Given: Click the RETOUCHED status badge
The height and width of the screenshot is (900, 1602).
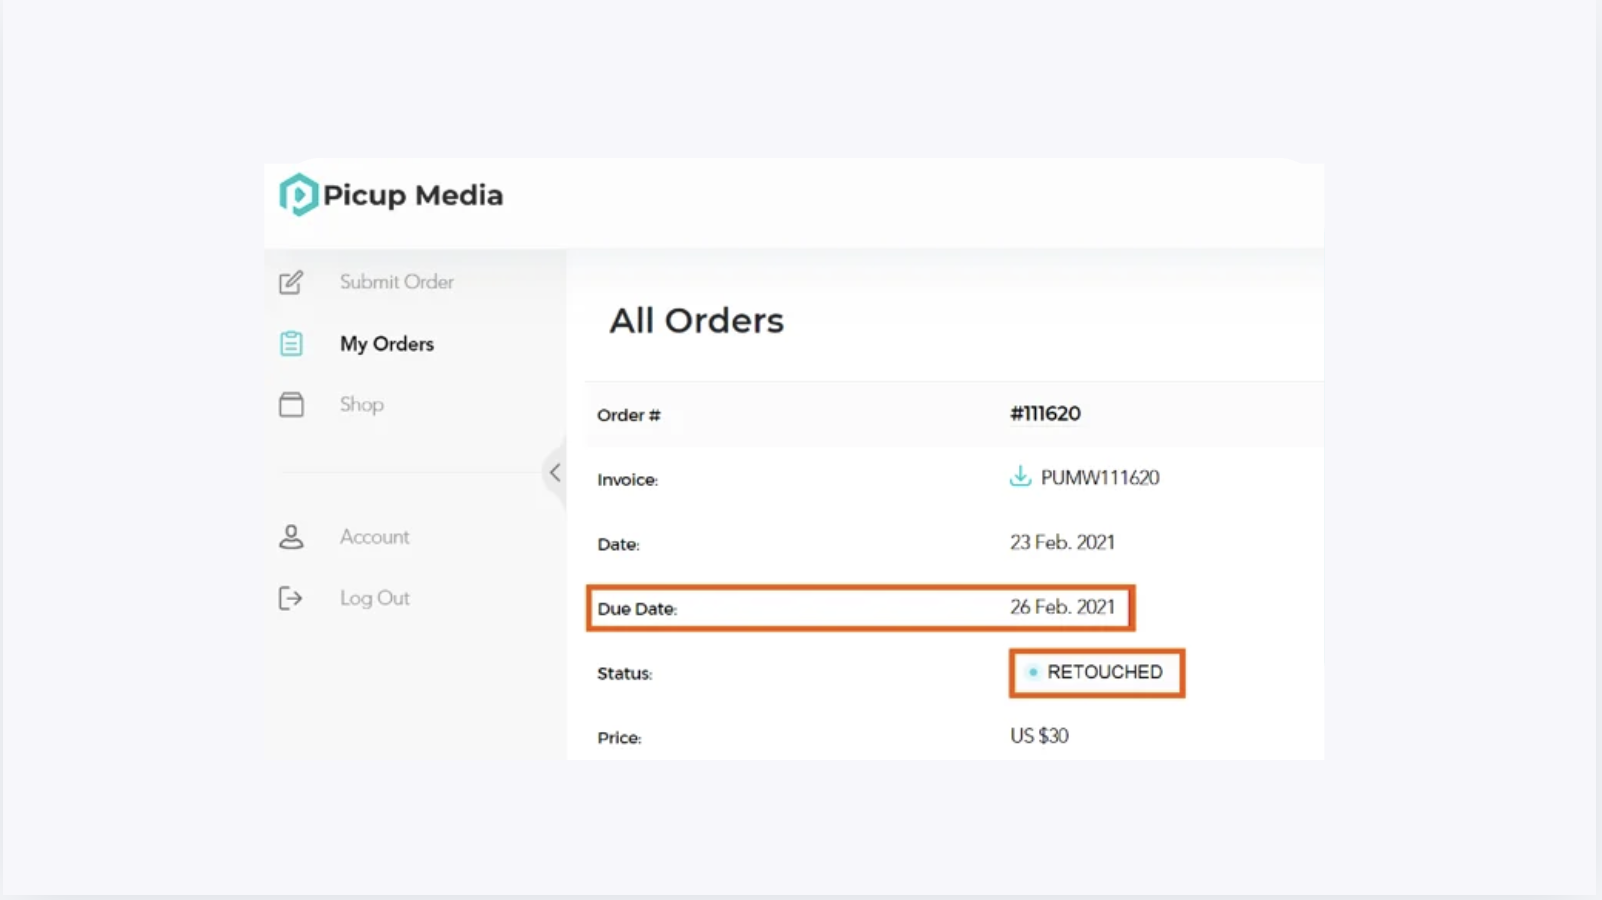Looking at the screenshot, I should pos(1097,673).
